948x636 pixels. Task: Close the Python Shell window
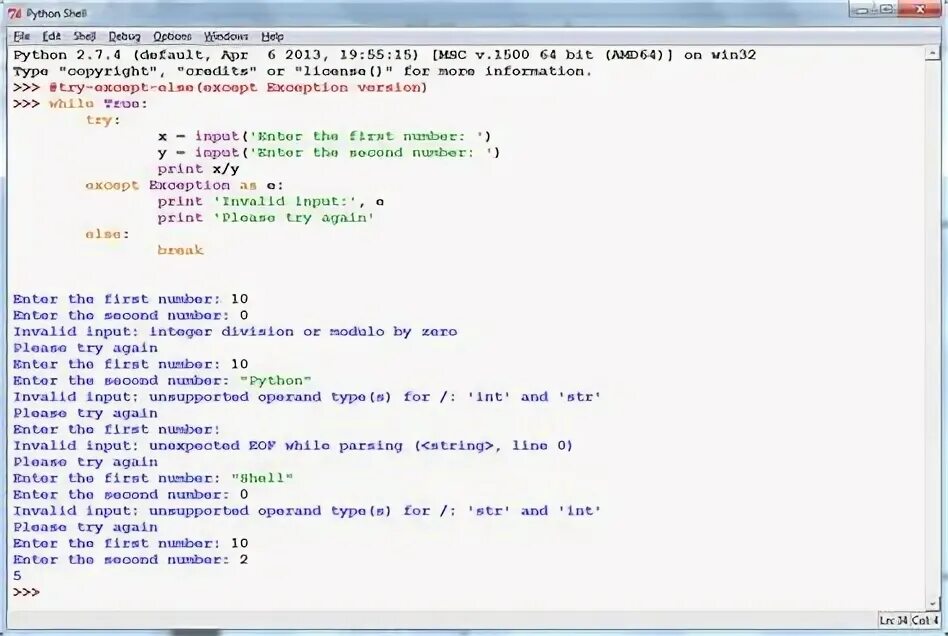(922, 9)
